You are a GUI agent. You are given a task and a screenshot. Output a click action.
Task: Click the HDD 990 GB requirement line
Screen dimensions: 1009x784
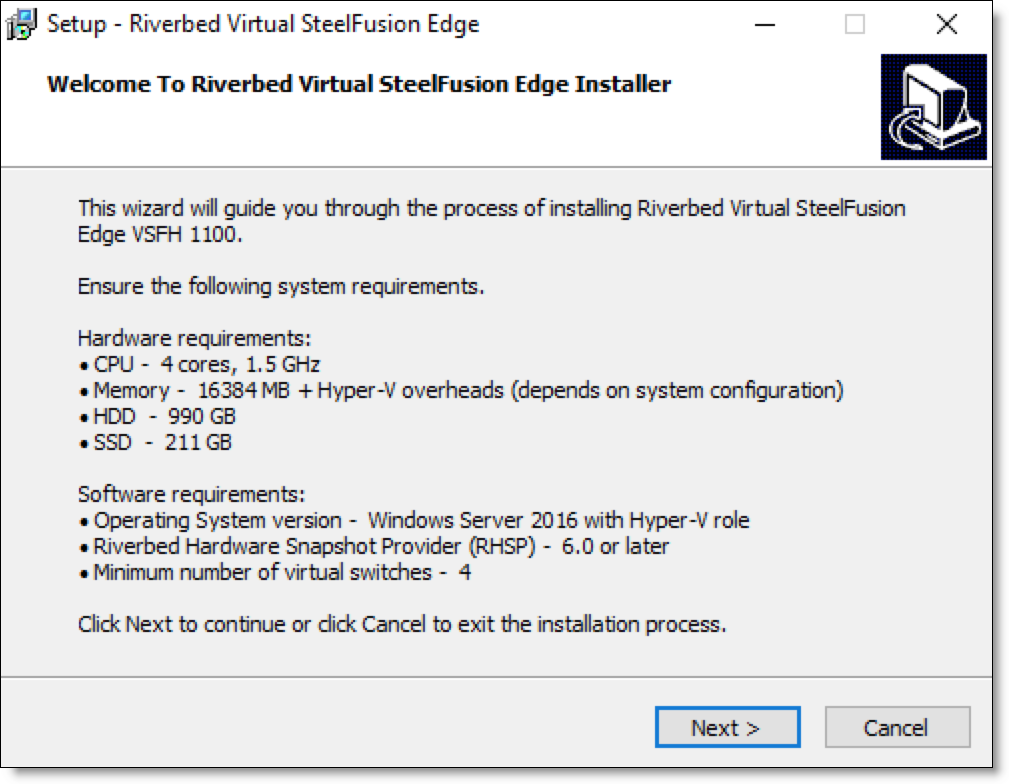157,416
